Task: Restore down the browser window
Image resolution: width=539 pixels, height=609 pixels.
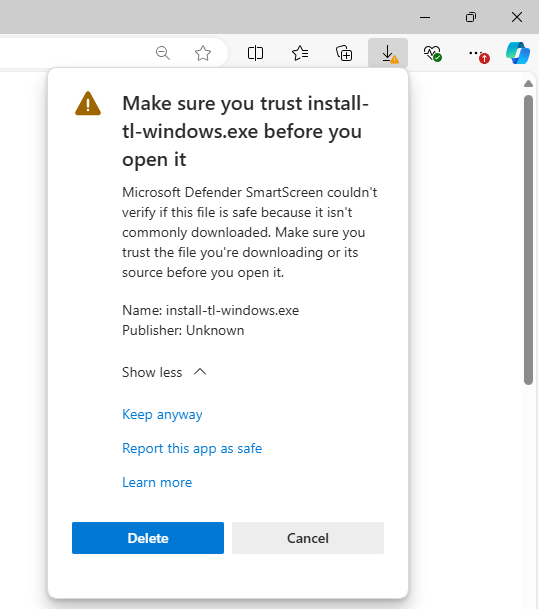Action: (471, 17)
